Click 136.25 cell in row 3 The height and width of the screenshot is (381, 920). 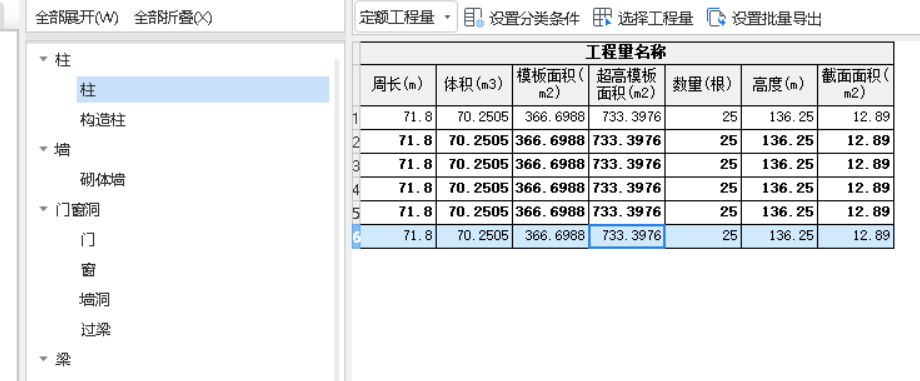[779, 165]
